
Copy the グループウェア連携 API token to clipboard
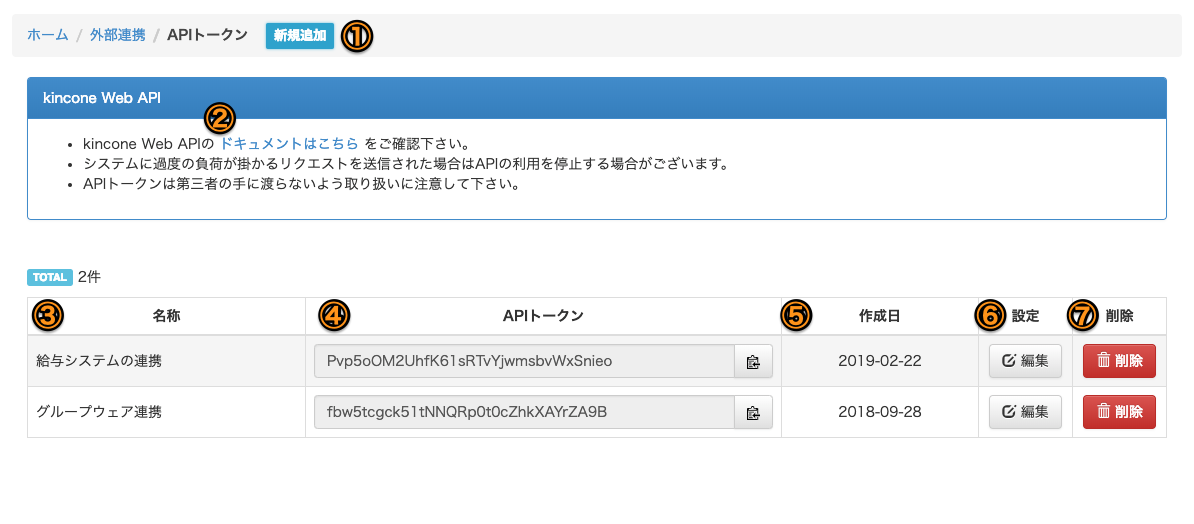tap(753, 412)
